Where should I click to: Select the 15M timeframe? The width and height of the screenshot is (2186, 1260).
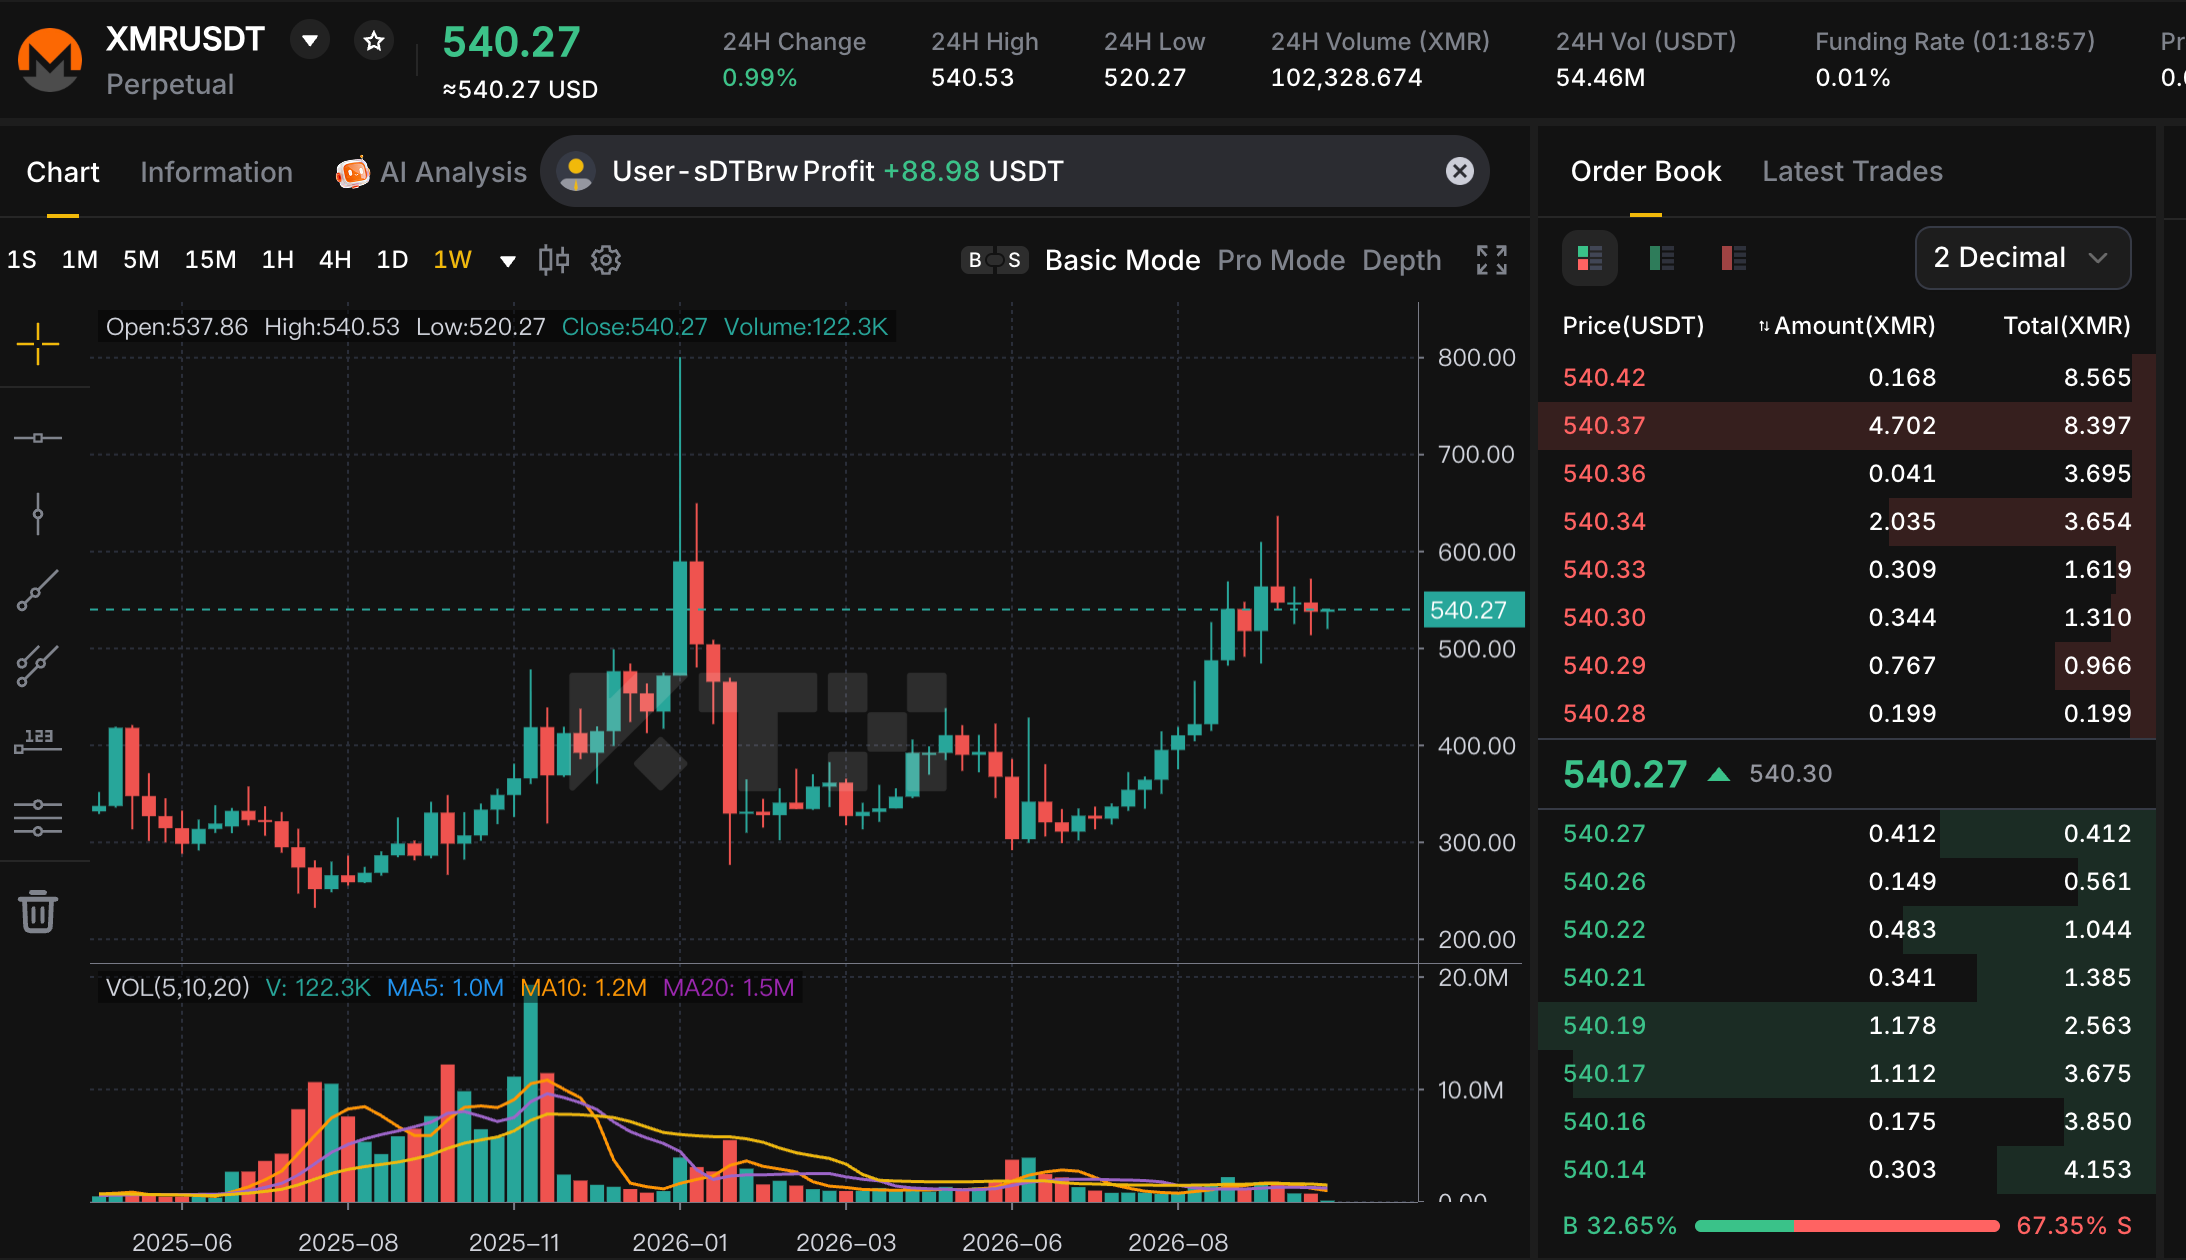click(210, 260)
